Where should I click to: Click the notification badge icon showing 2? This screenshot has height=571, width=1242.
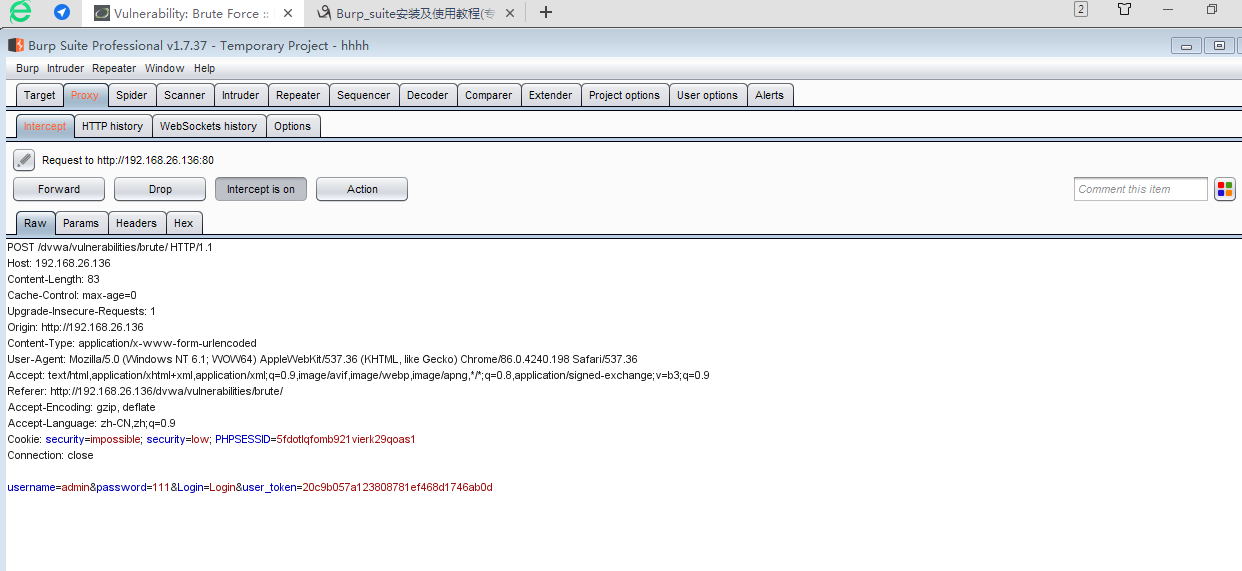coord(1081,9)
